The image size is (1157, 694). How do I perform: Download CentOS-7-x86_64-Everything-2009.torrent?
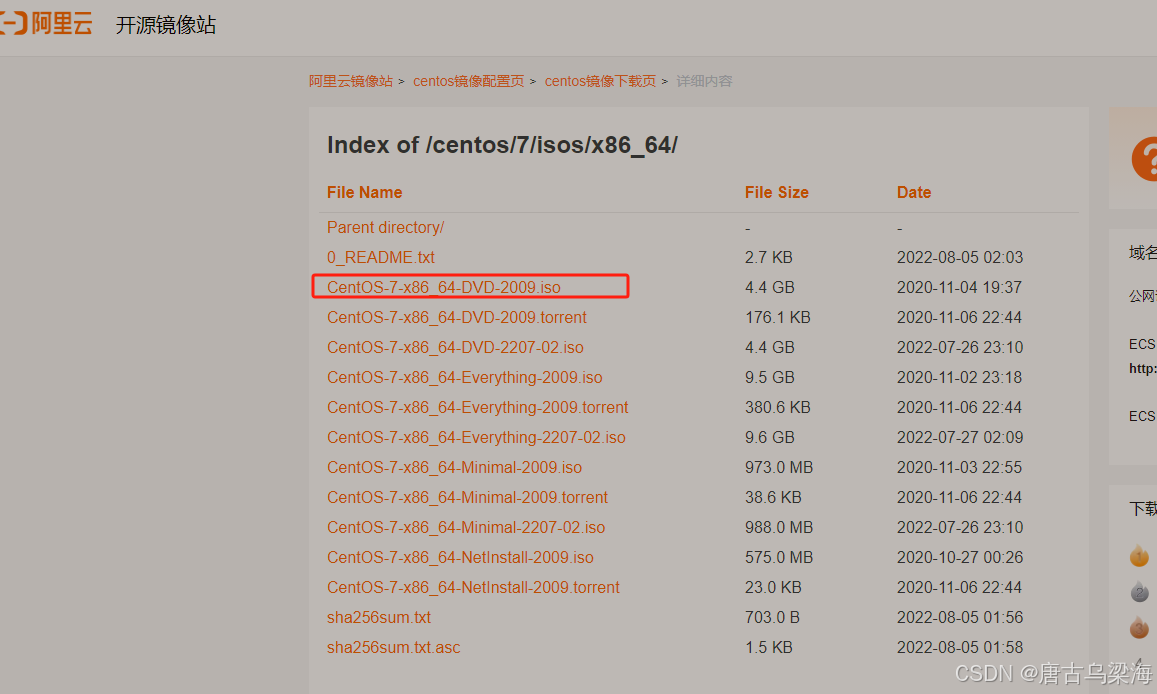click(x=477, y=407)
